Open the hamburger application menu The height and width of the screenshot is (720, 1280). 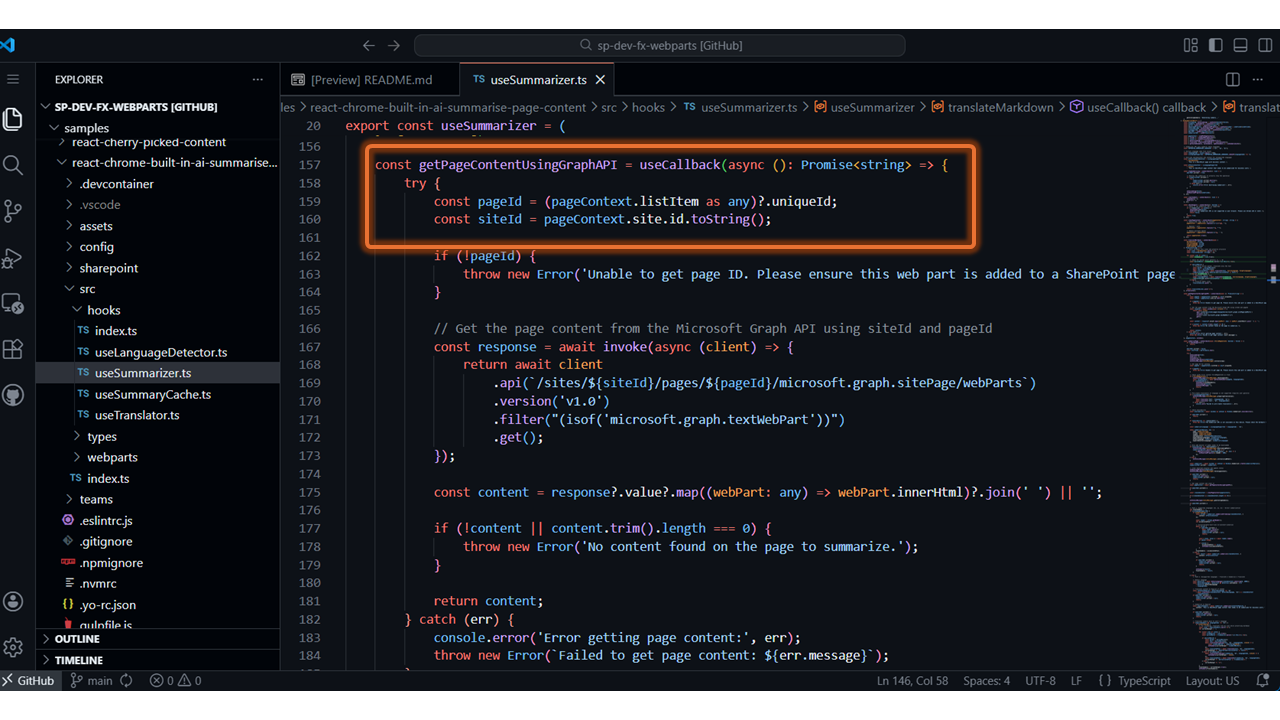pyautogui.click(x=13, y=79)
